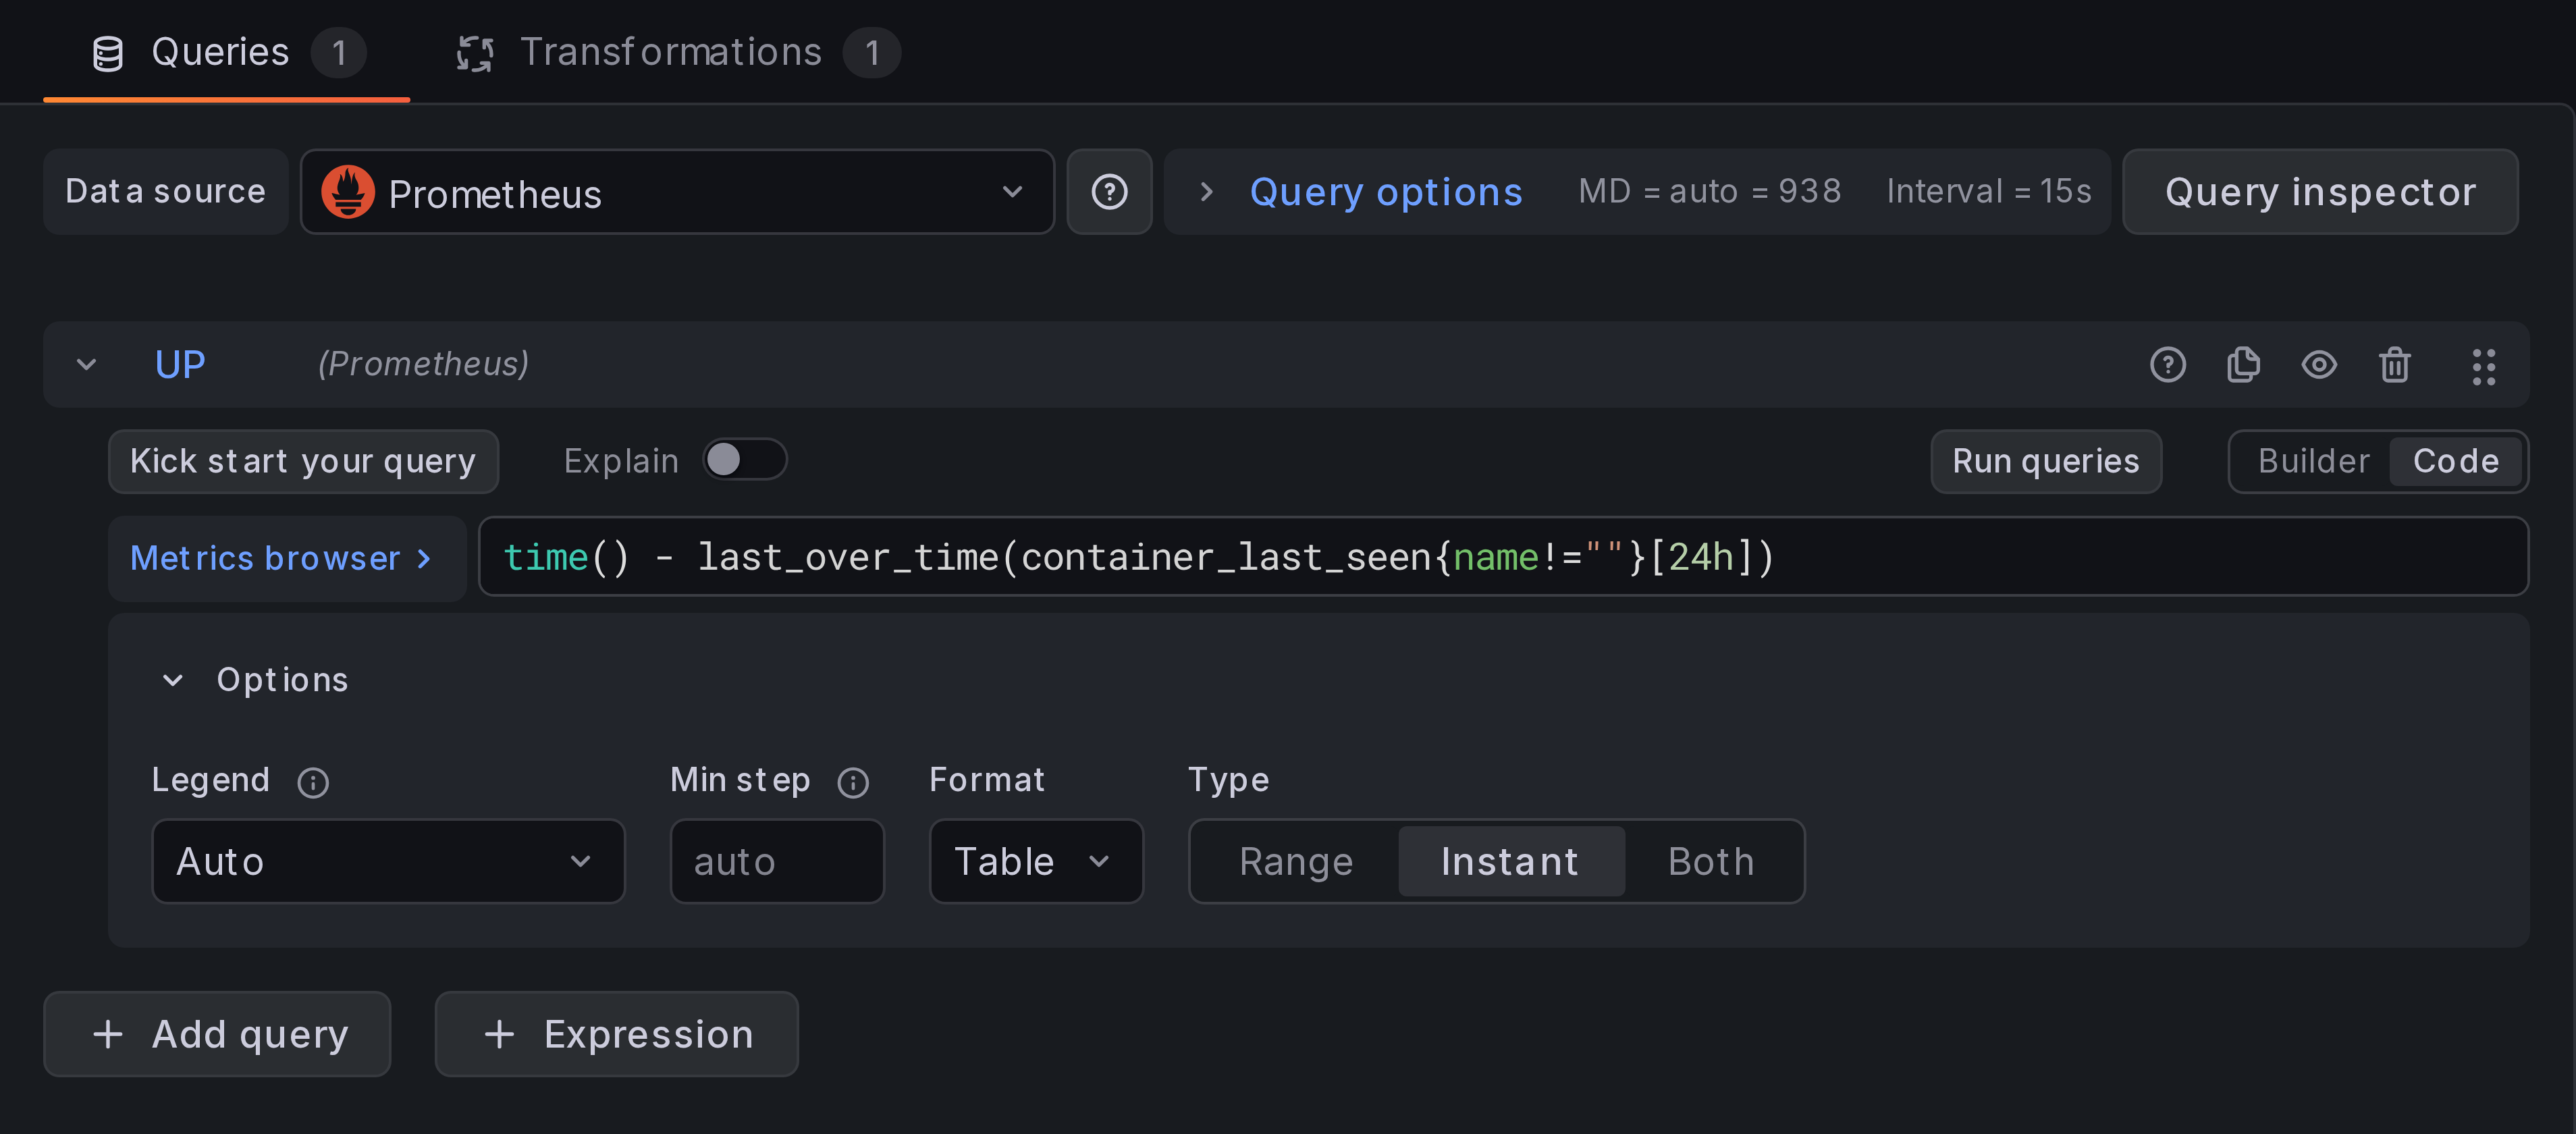
Task: Open the Prometheus data source dropdown
Action: (677, 192)
